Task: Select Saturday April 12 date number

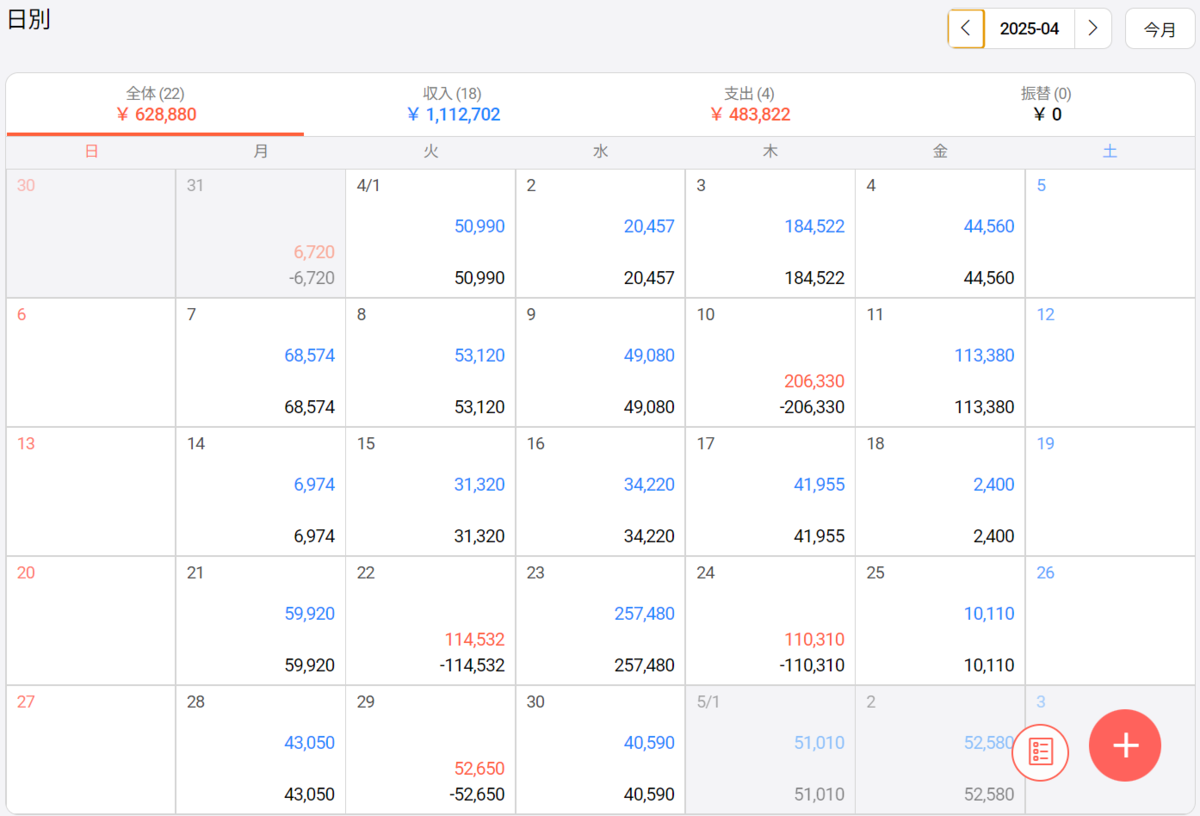Action: 1045,314
